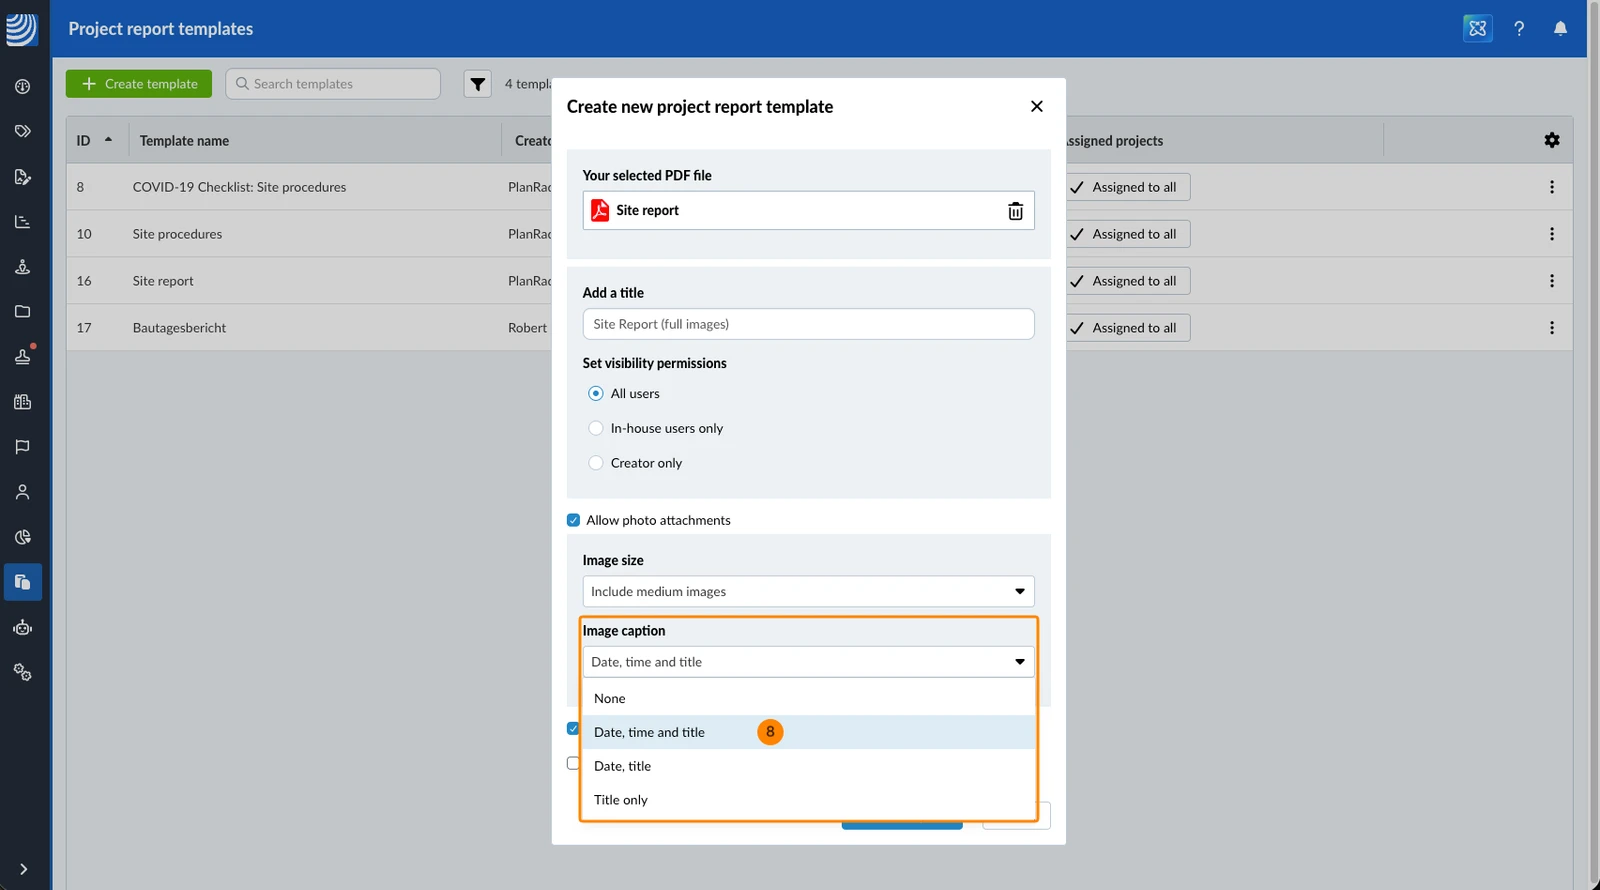Click Assigned to all for Site procedures
The image size is (1600, 890).
(x=1126, y=234)
